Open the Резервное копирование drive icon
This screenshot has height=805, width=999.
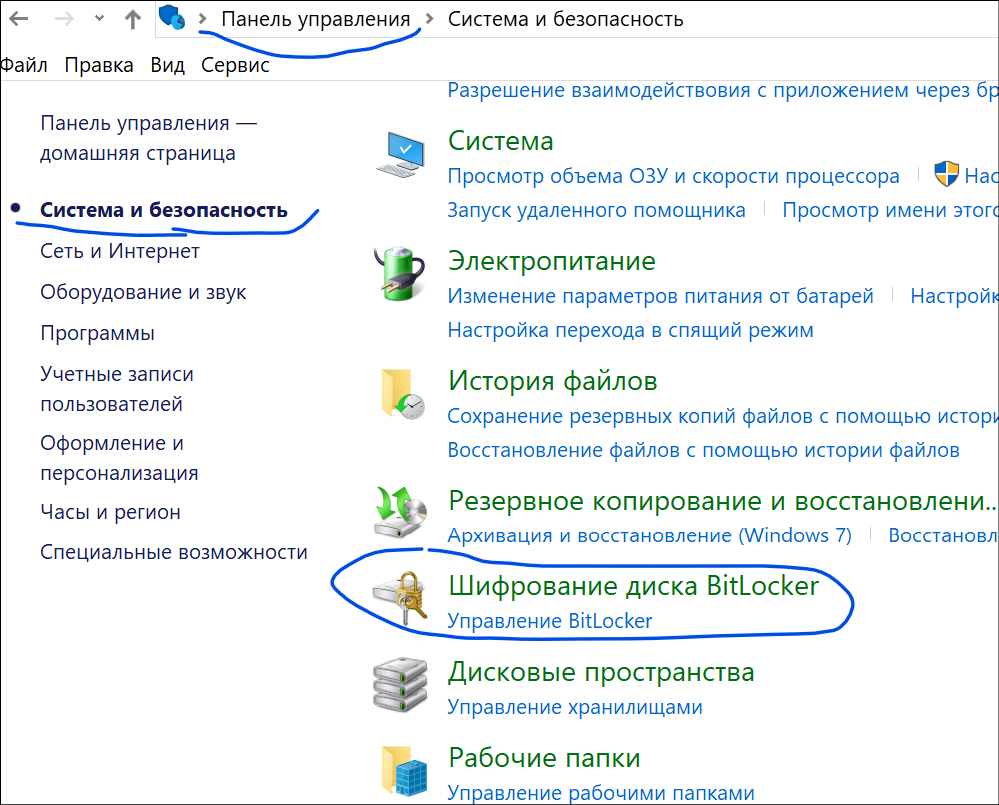pyautogui.click(x=401, y=512)
